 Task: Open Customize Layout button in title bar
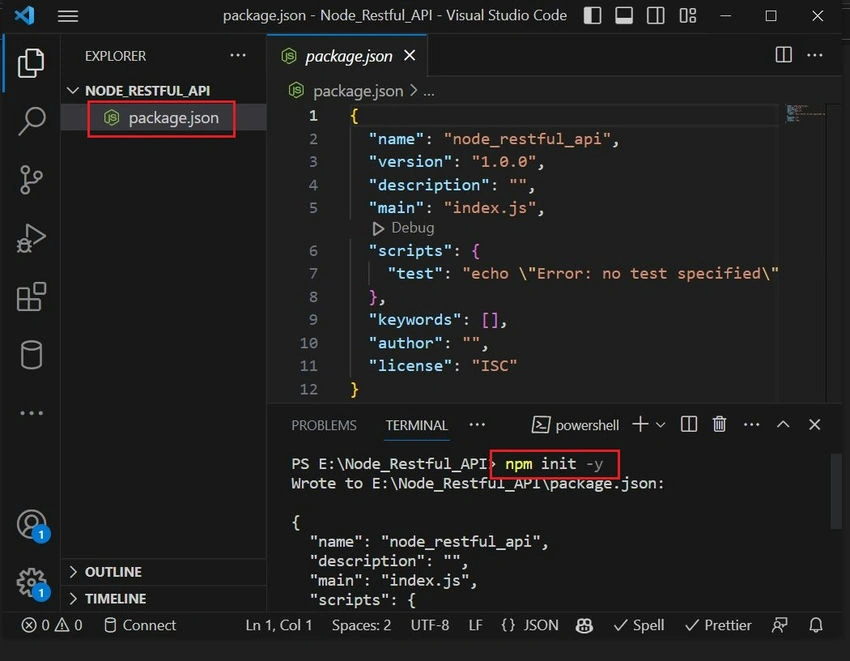[x=687, y=16]
